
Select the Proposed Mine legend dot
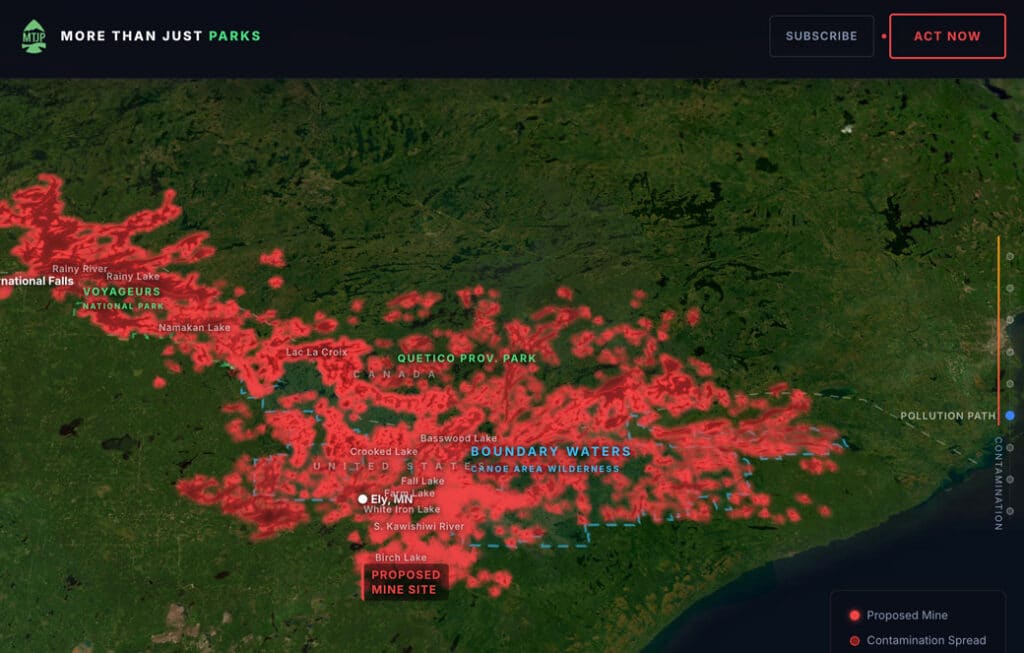point(855,615)
